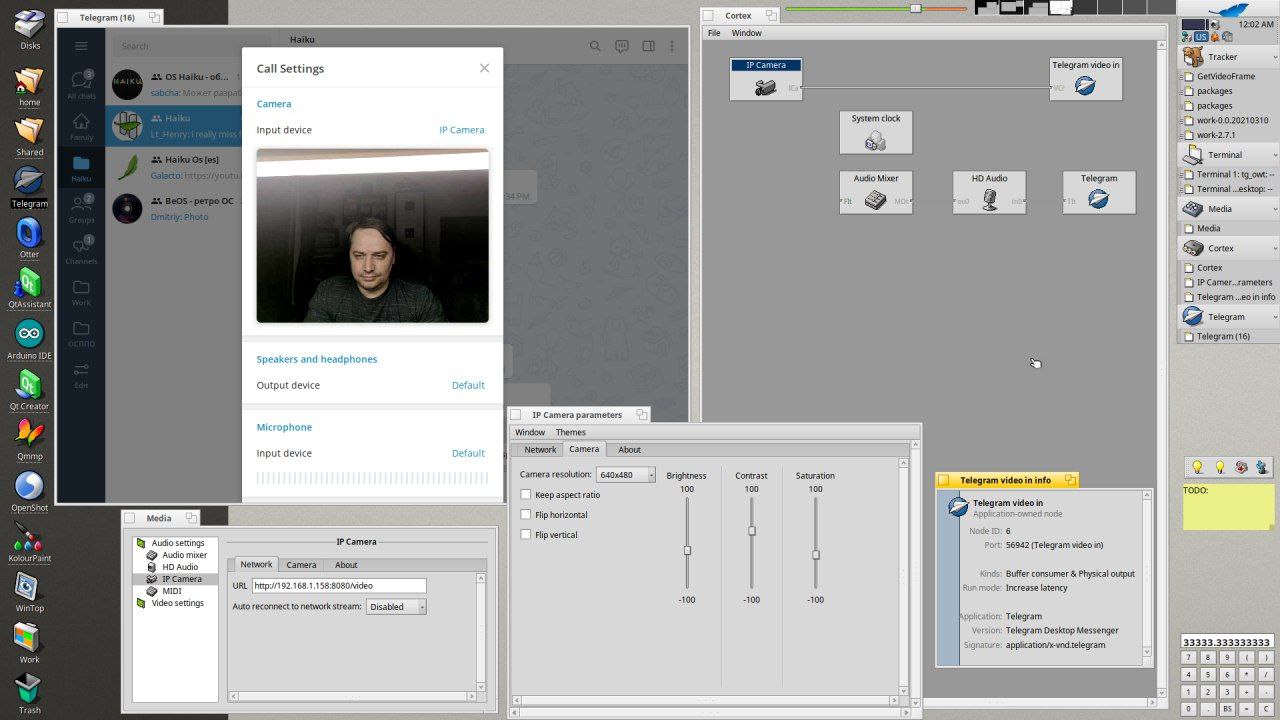Adjust the Contrast slider handle
Viewport: 1280px width, 720px height.
pyautogui.click(x=752, y=531)
